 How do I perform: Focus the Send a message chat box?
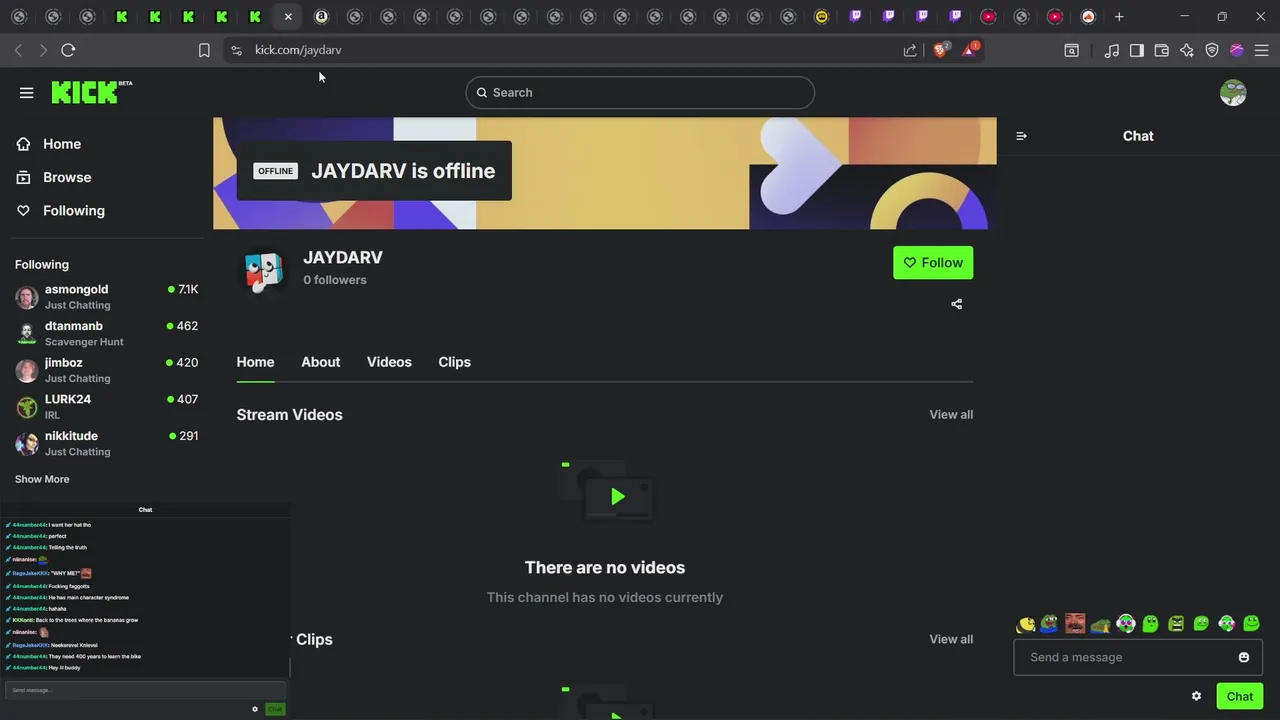click(x=1138, y=657)
